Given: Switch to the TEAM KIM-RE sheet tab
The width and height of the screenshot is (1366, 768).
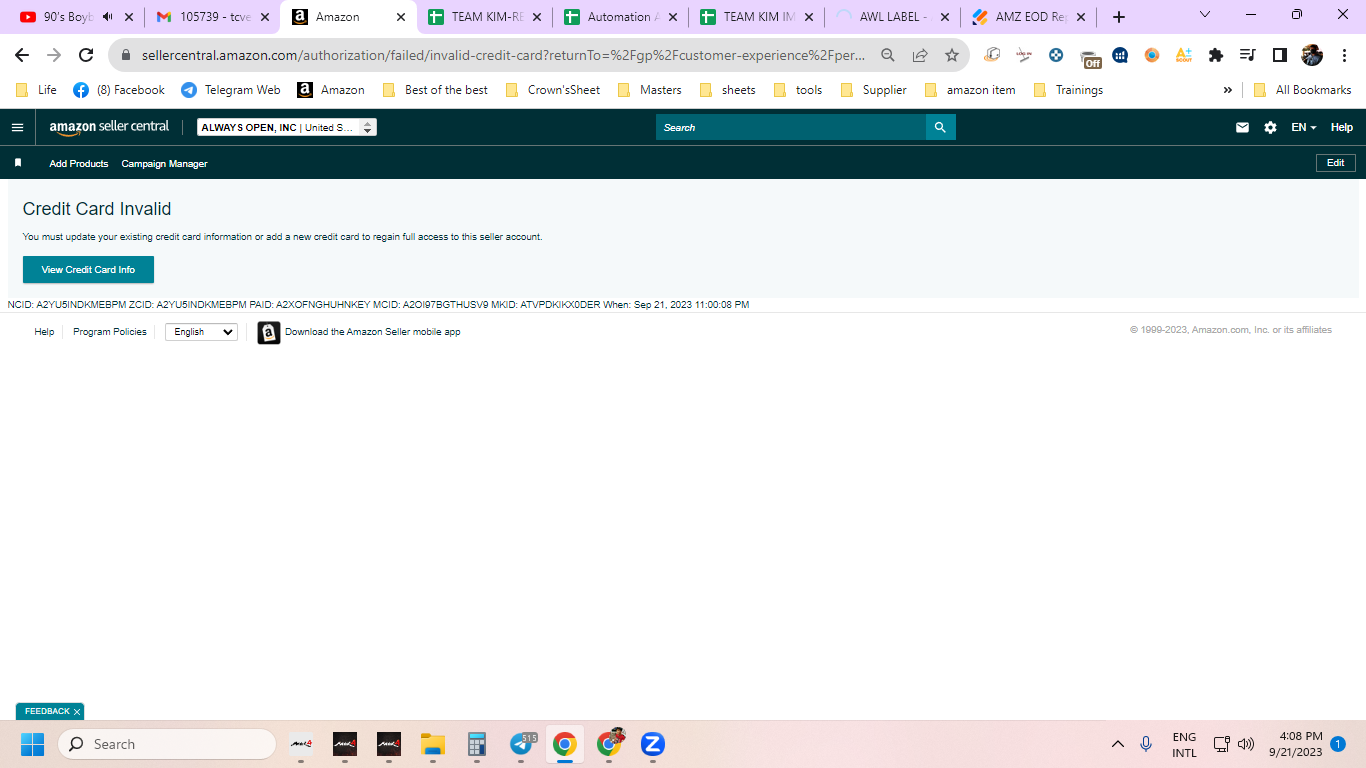Looking at the screenshot, I should tap(484, 17).
